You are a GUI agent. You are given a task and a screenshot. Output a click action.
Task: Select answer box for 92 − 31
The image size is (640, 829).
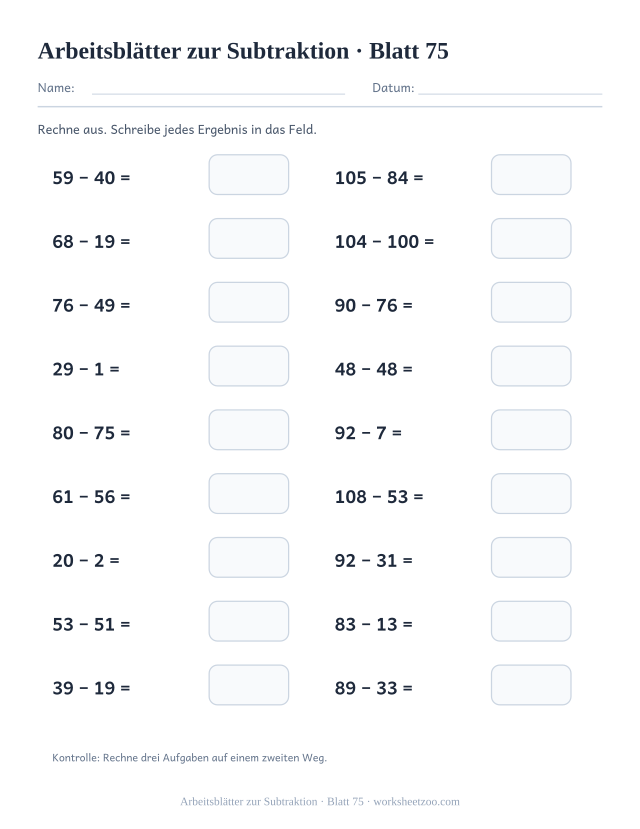pyautogui.click(x=531, y=558)
